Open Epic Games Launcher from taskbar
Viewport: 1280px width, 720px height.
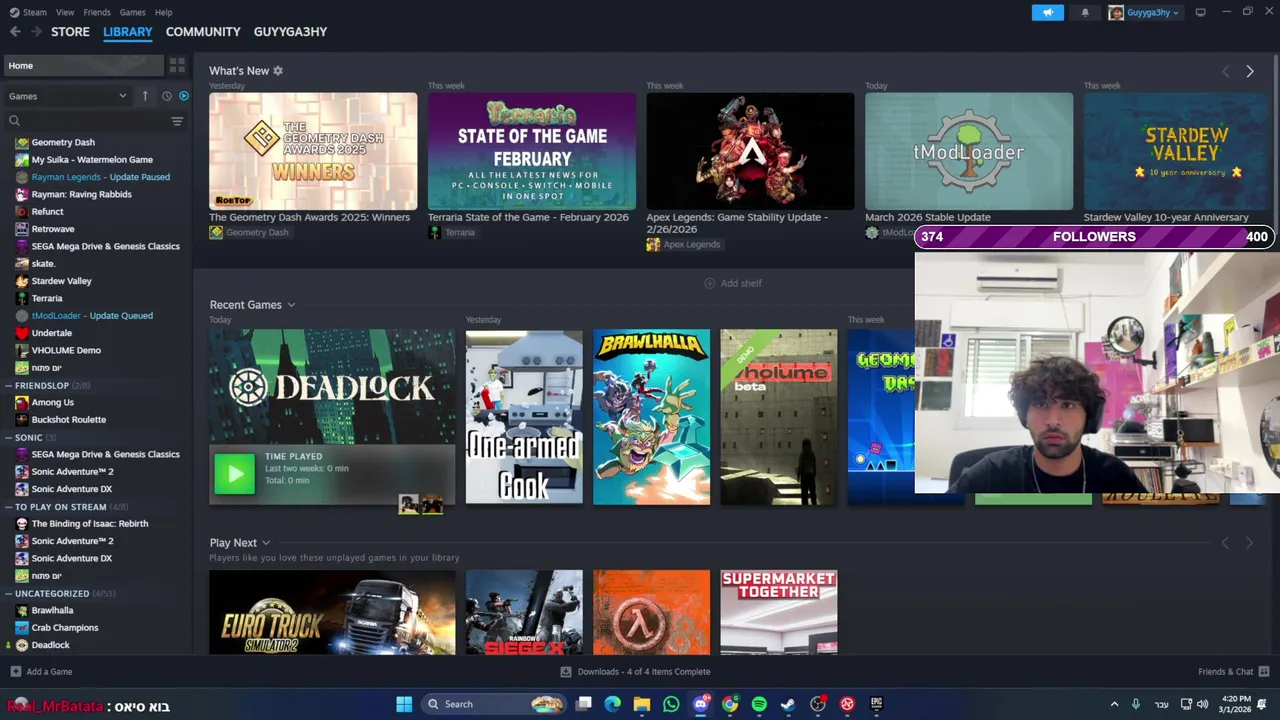[x=876, y=704]
